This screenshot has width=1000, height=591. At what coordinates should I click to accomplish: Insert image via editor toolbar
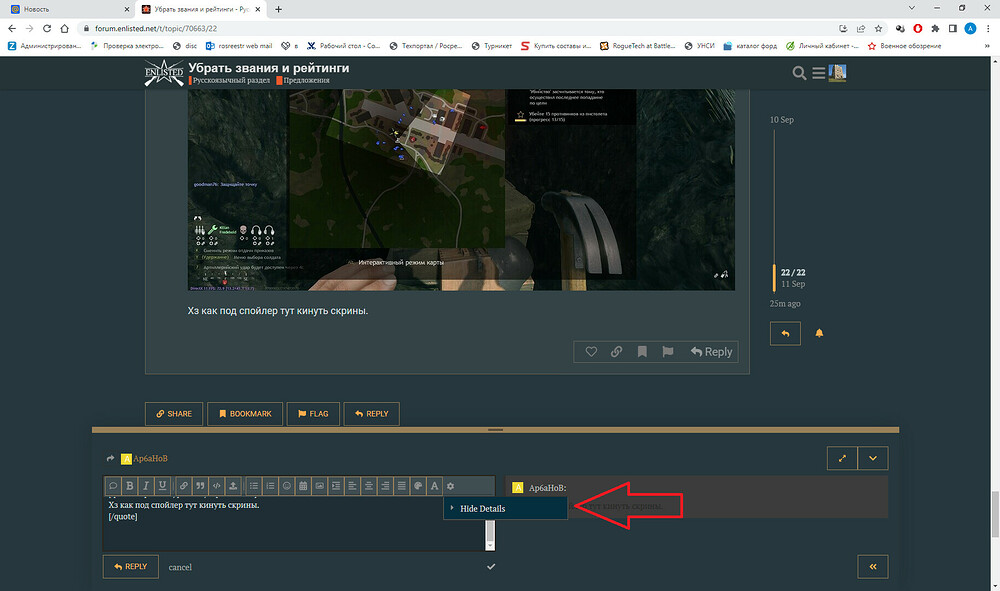tap(320, 486)
